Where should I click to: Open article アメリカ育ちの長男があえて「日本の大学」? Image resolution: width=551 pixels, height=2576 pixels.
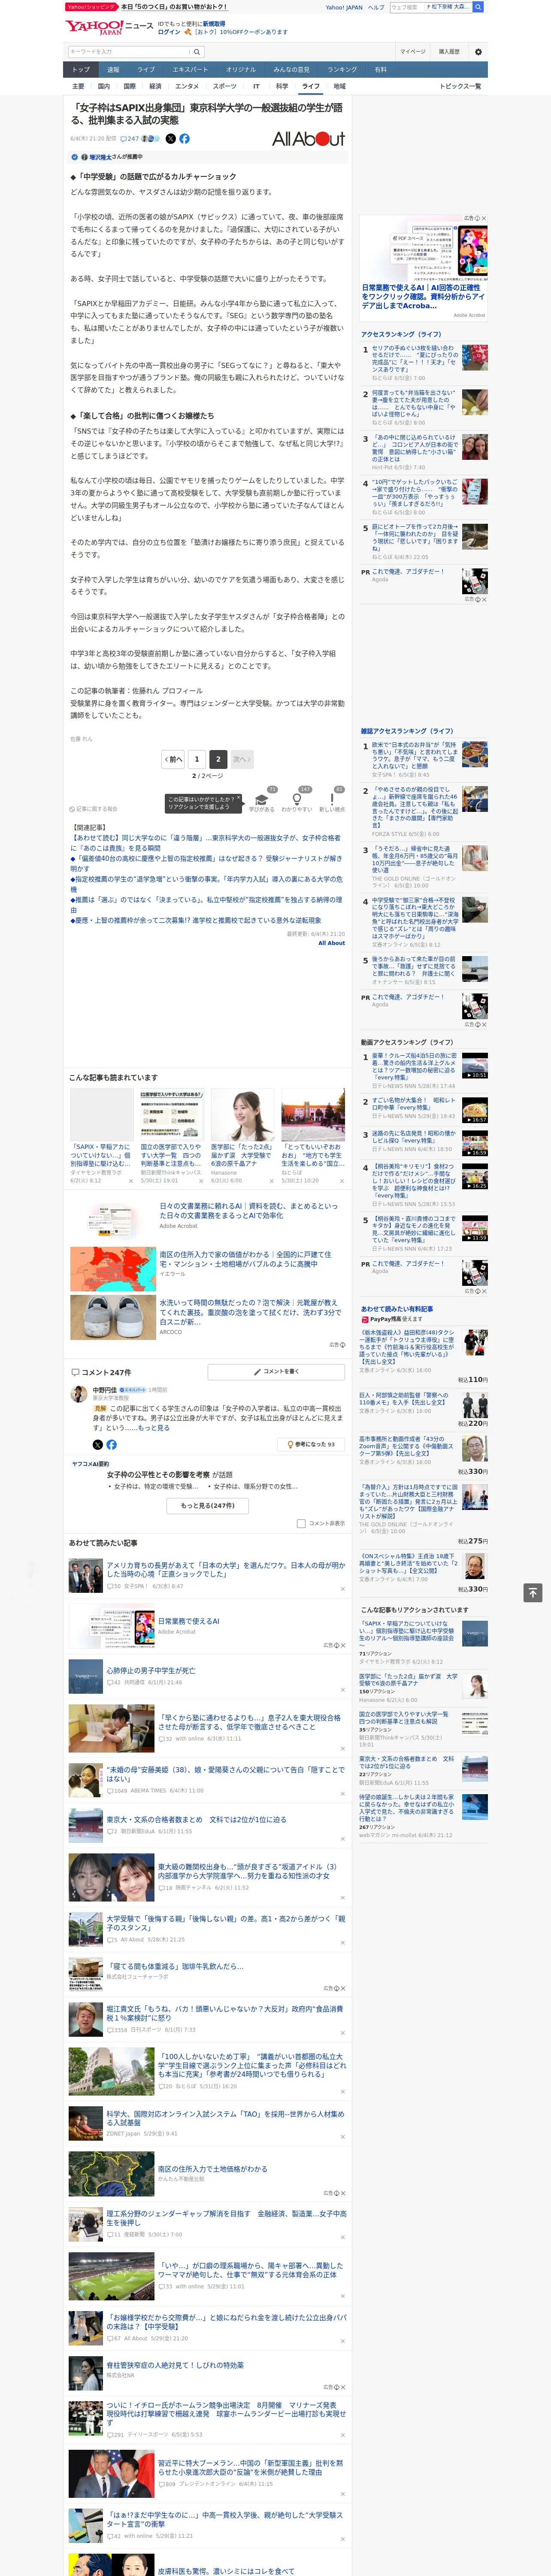click(x=226, y=1569)
